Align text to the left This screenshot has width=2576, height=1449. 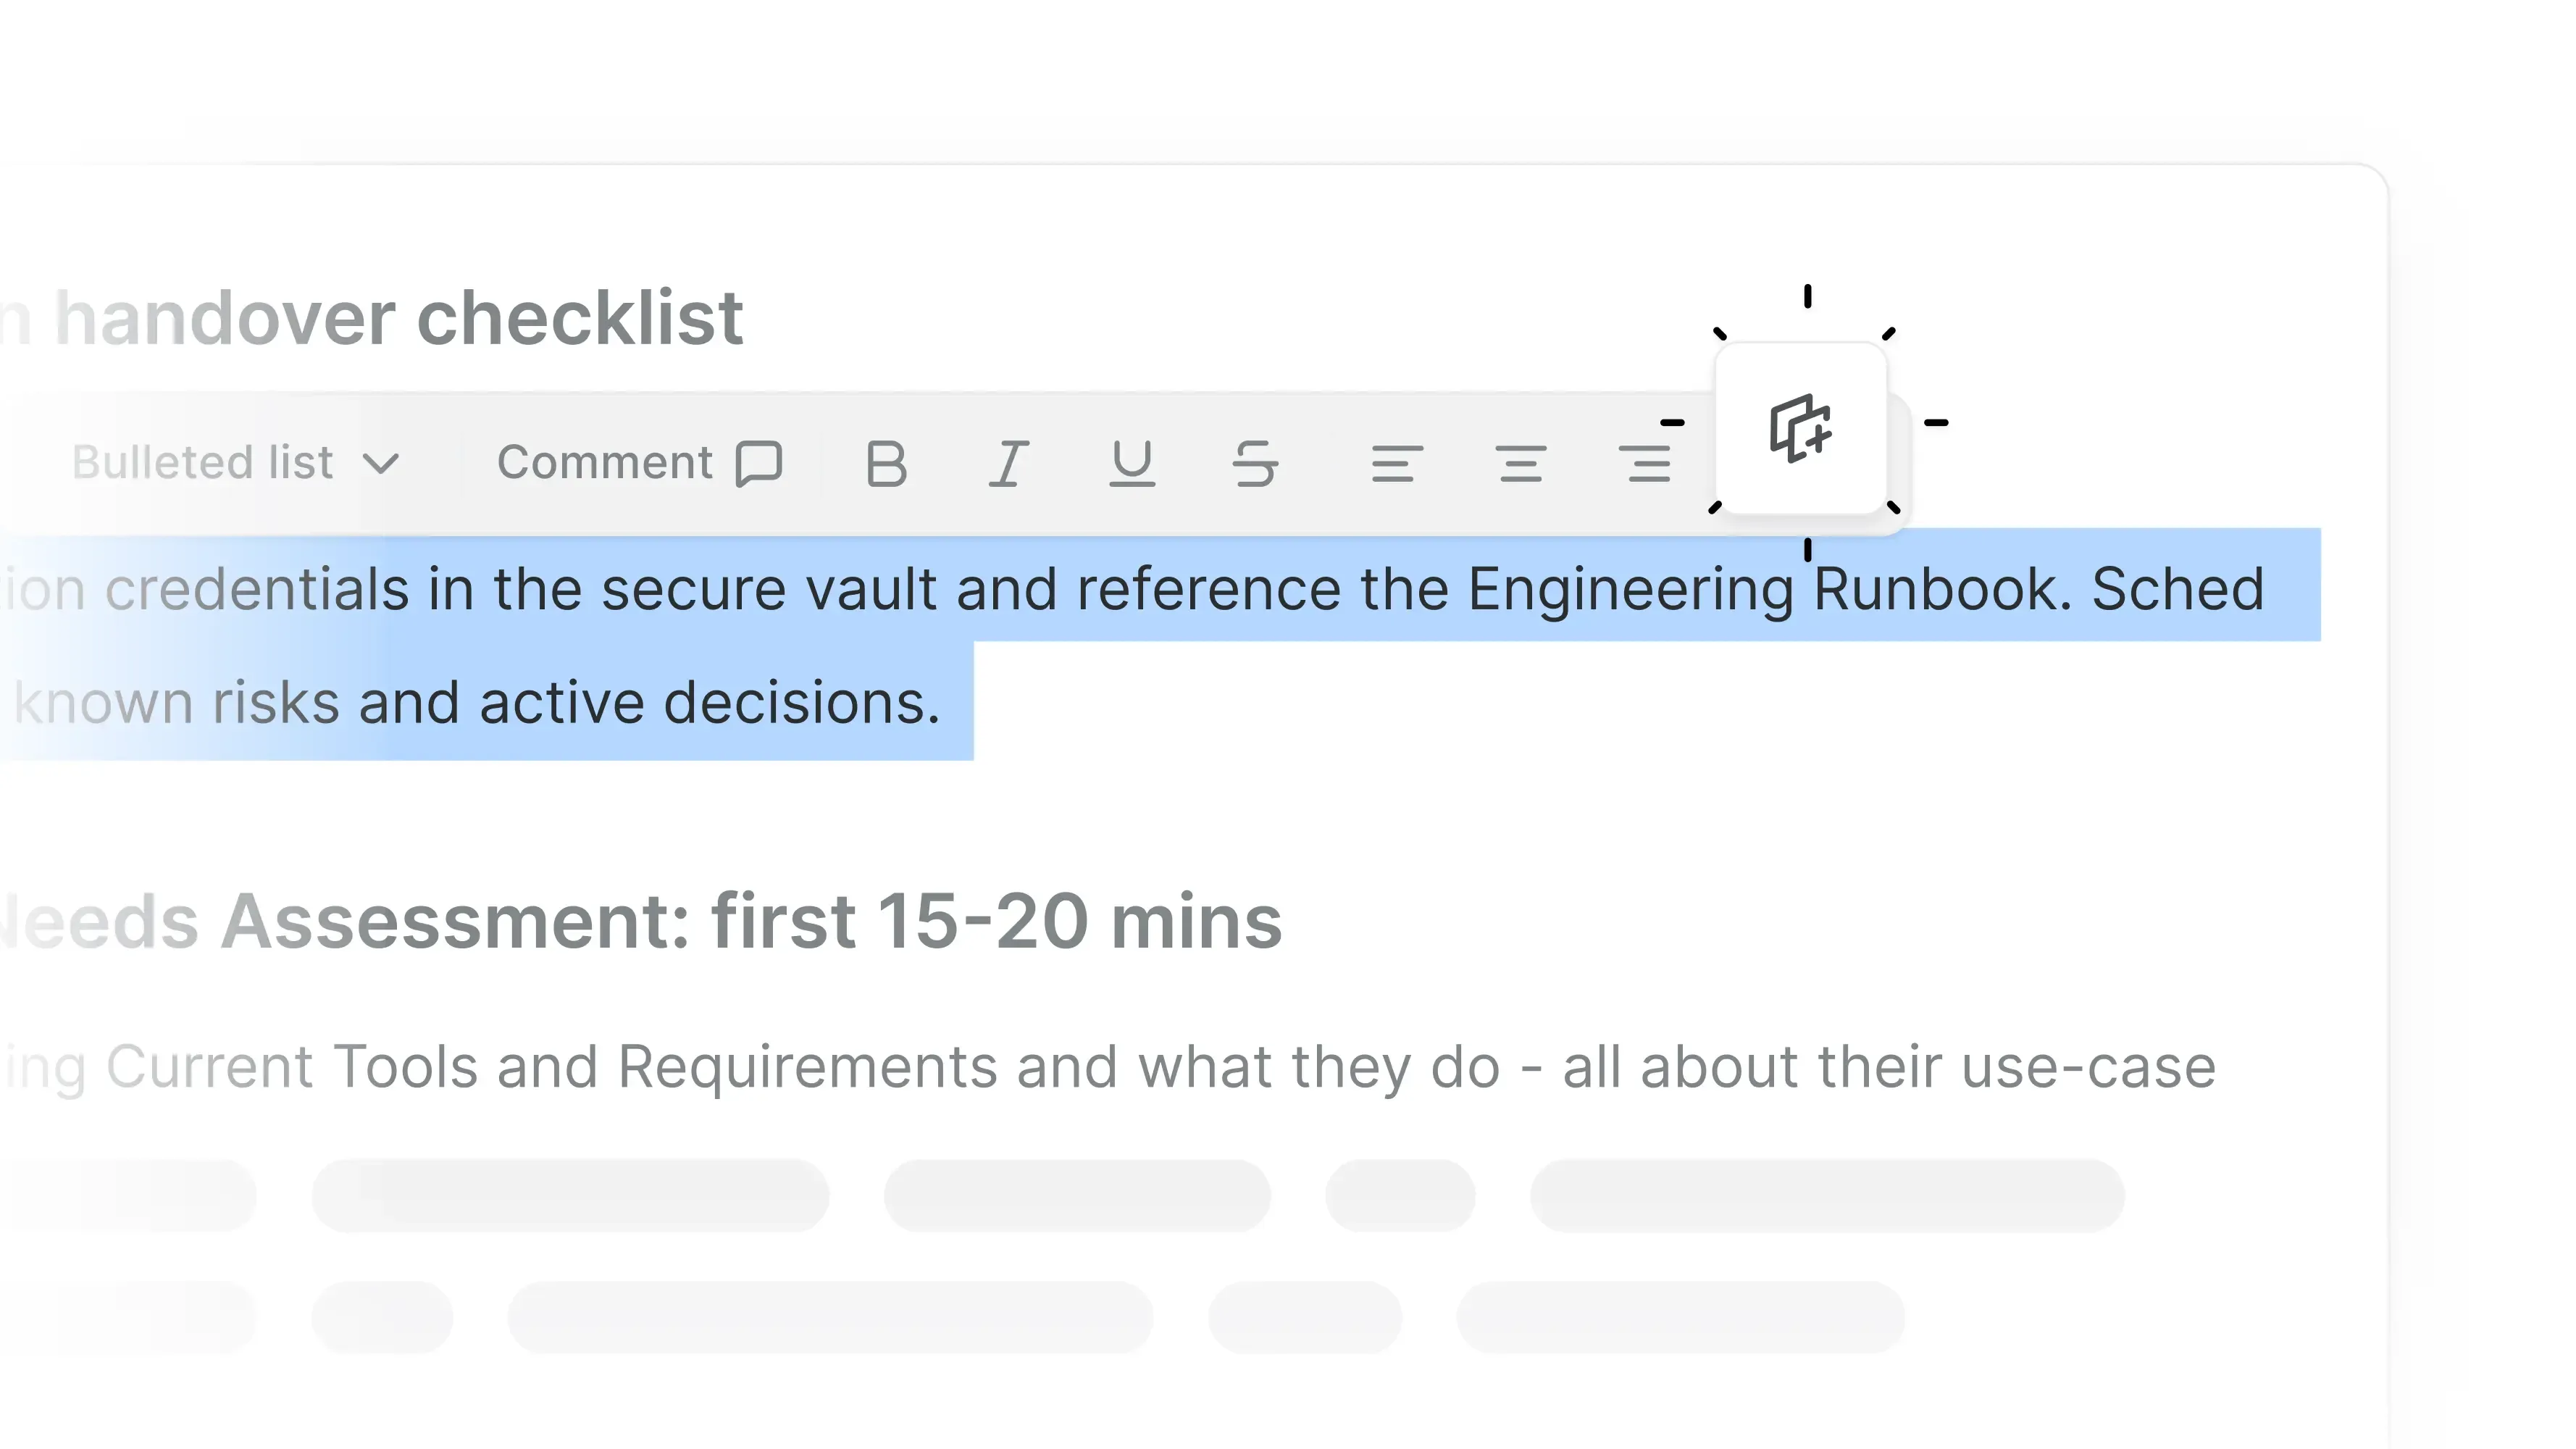(1397, 464)
